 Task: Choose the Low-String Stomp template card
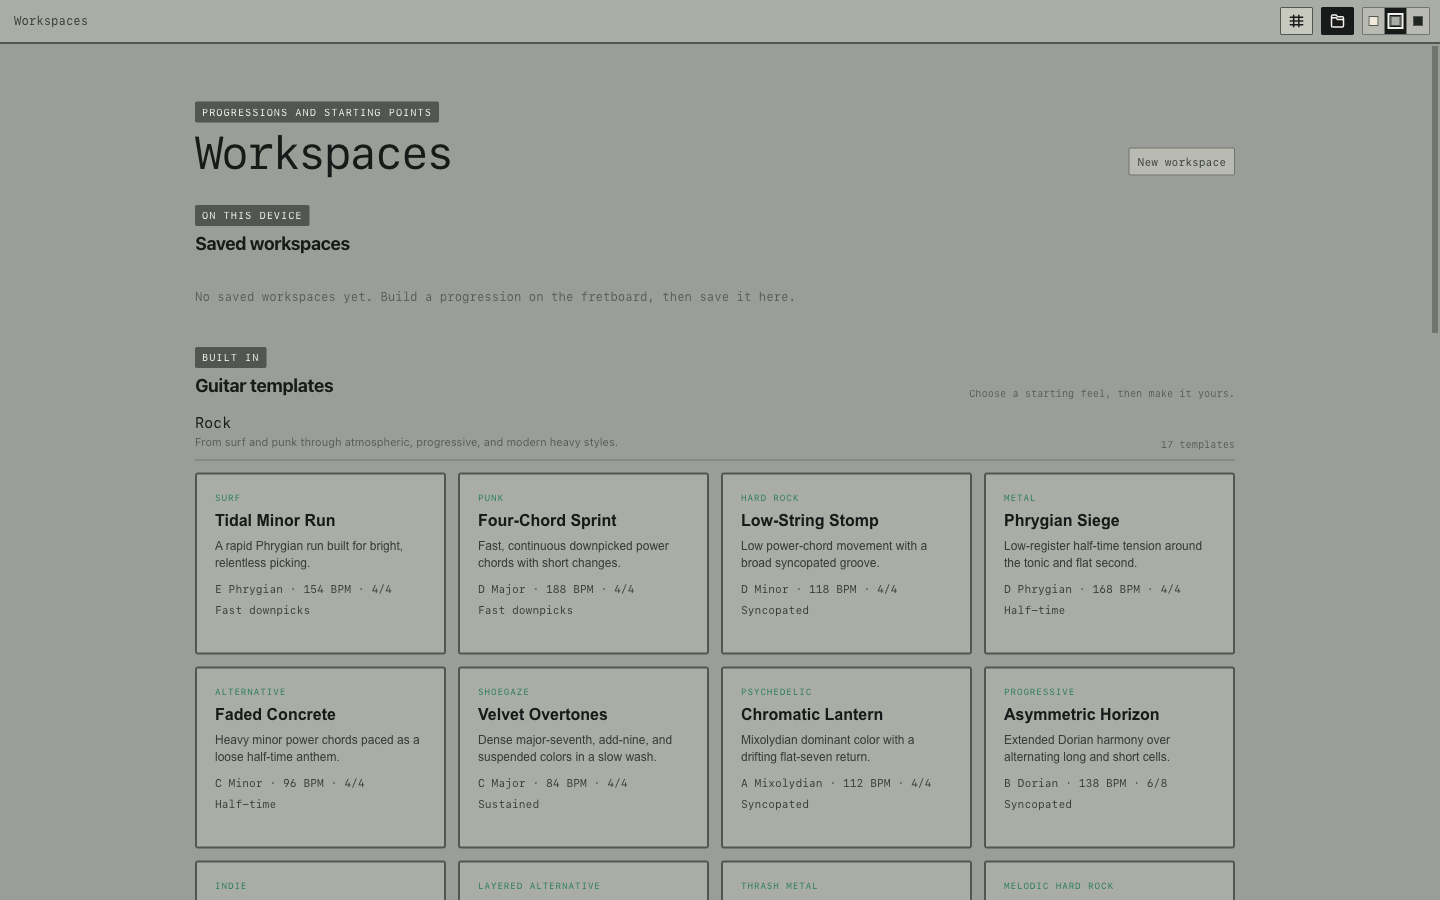[846, 564]
